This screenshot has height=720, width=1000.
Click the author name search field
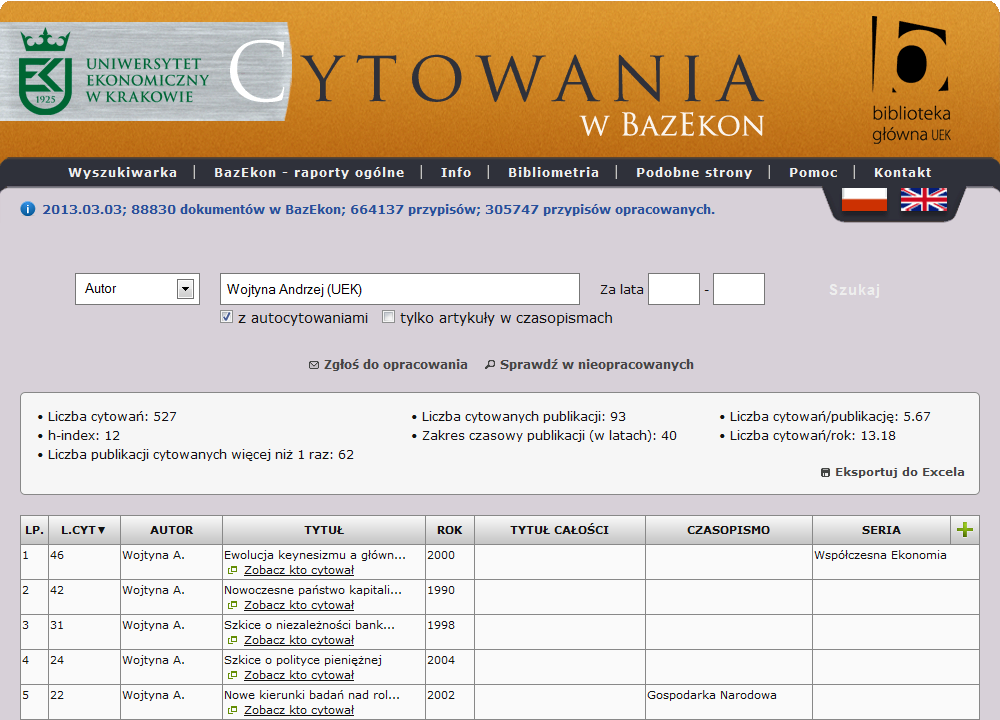coord(400,289)
